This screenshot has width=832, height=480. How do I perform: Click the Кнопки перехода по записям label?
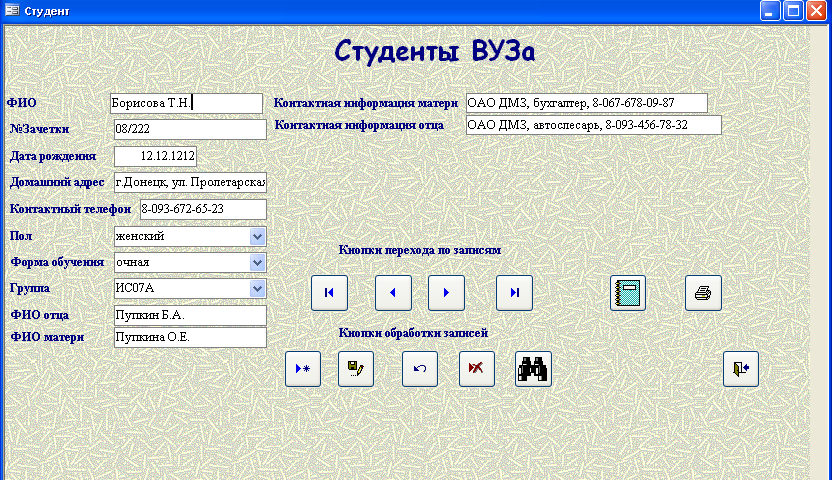pos(420,250)
